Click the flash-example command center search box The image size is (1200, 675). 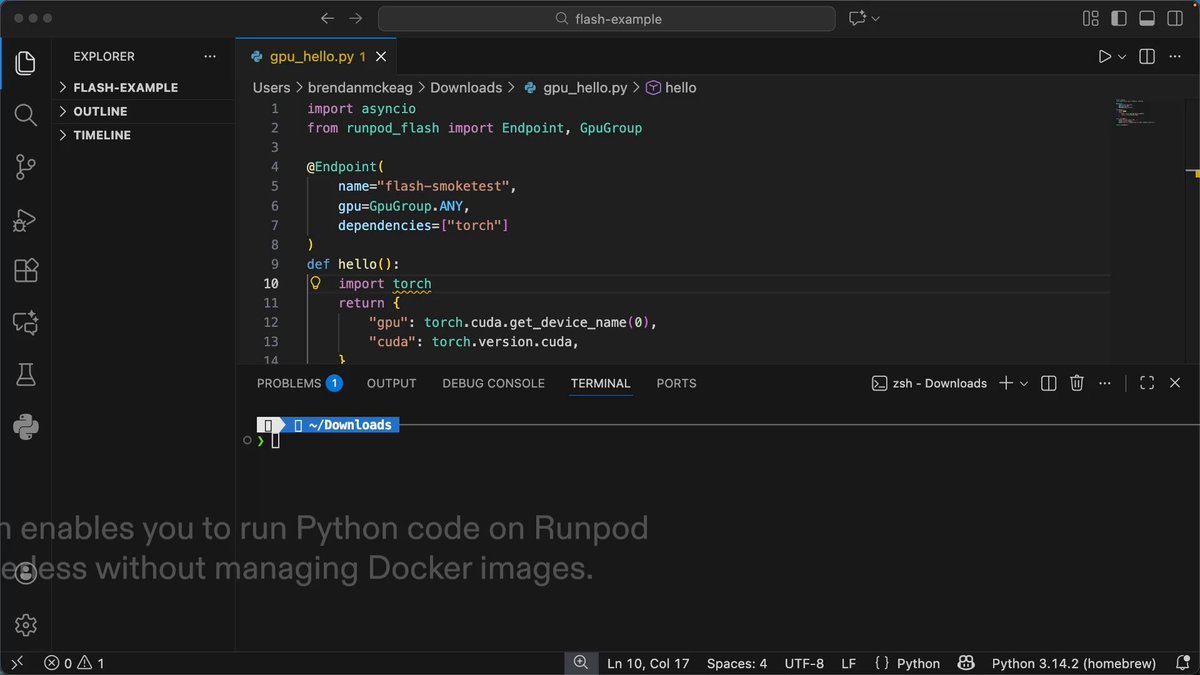[x=607, y=19]
